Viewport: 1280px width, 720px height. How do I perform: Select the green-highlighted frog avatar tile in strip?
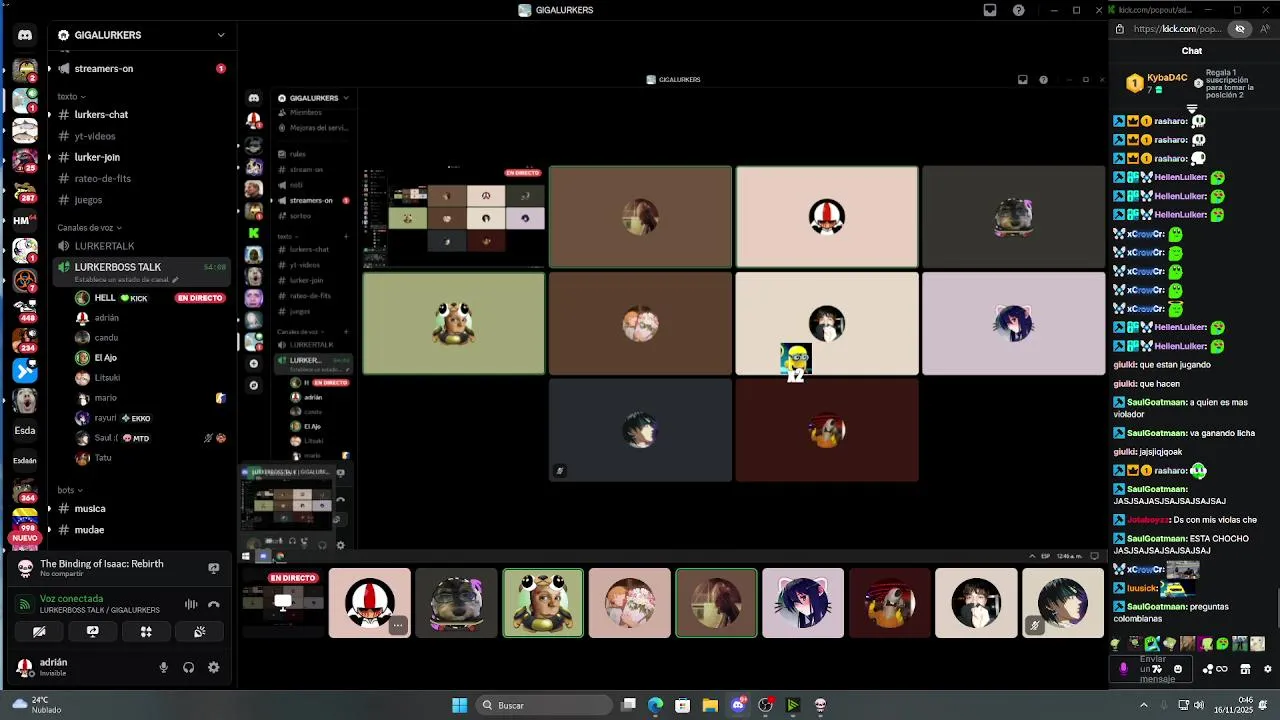tap(543, 603)
